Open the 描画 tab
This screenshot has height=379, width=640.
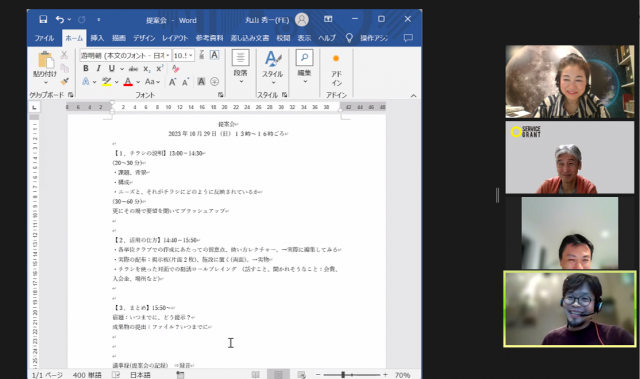[x=119, y=38]
